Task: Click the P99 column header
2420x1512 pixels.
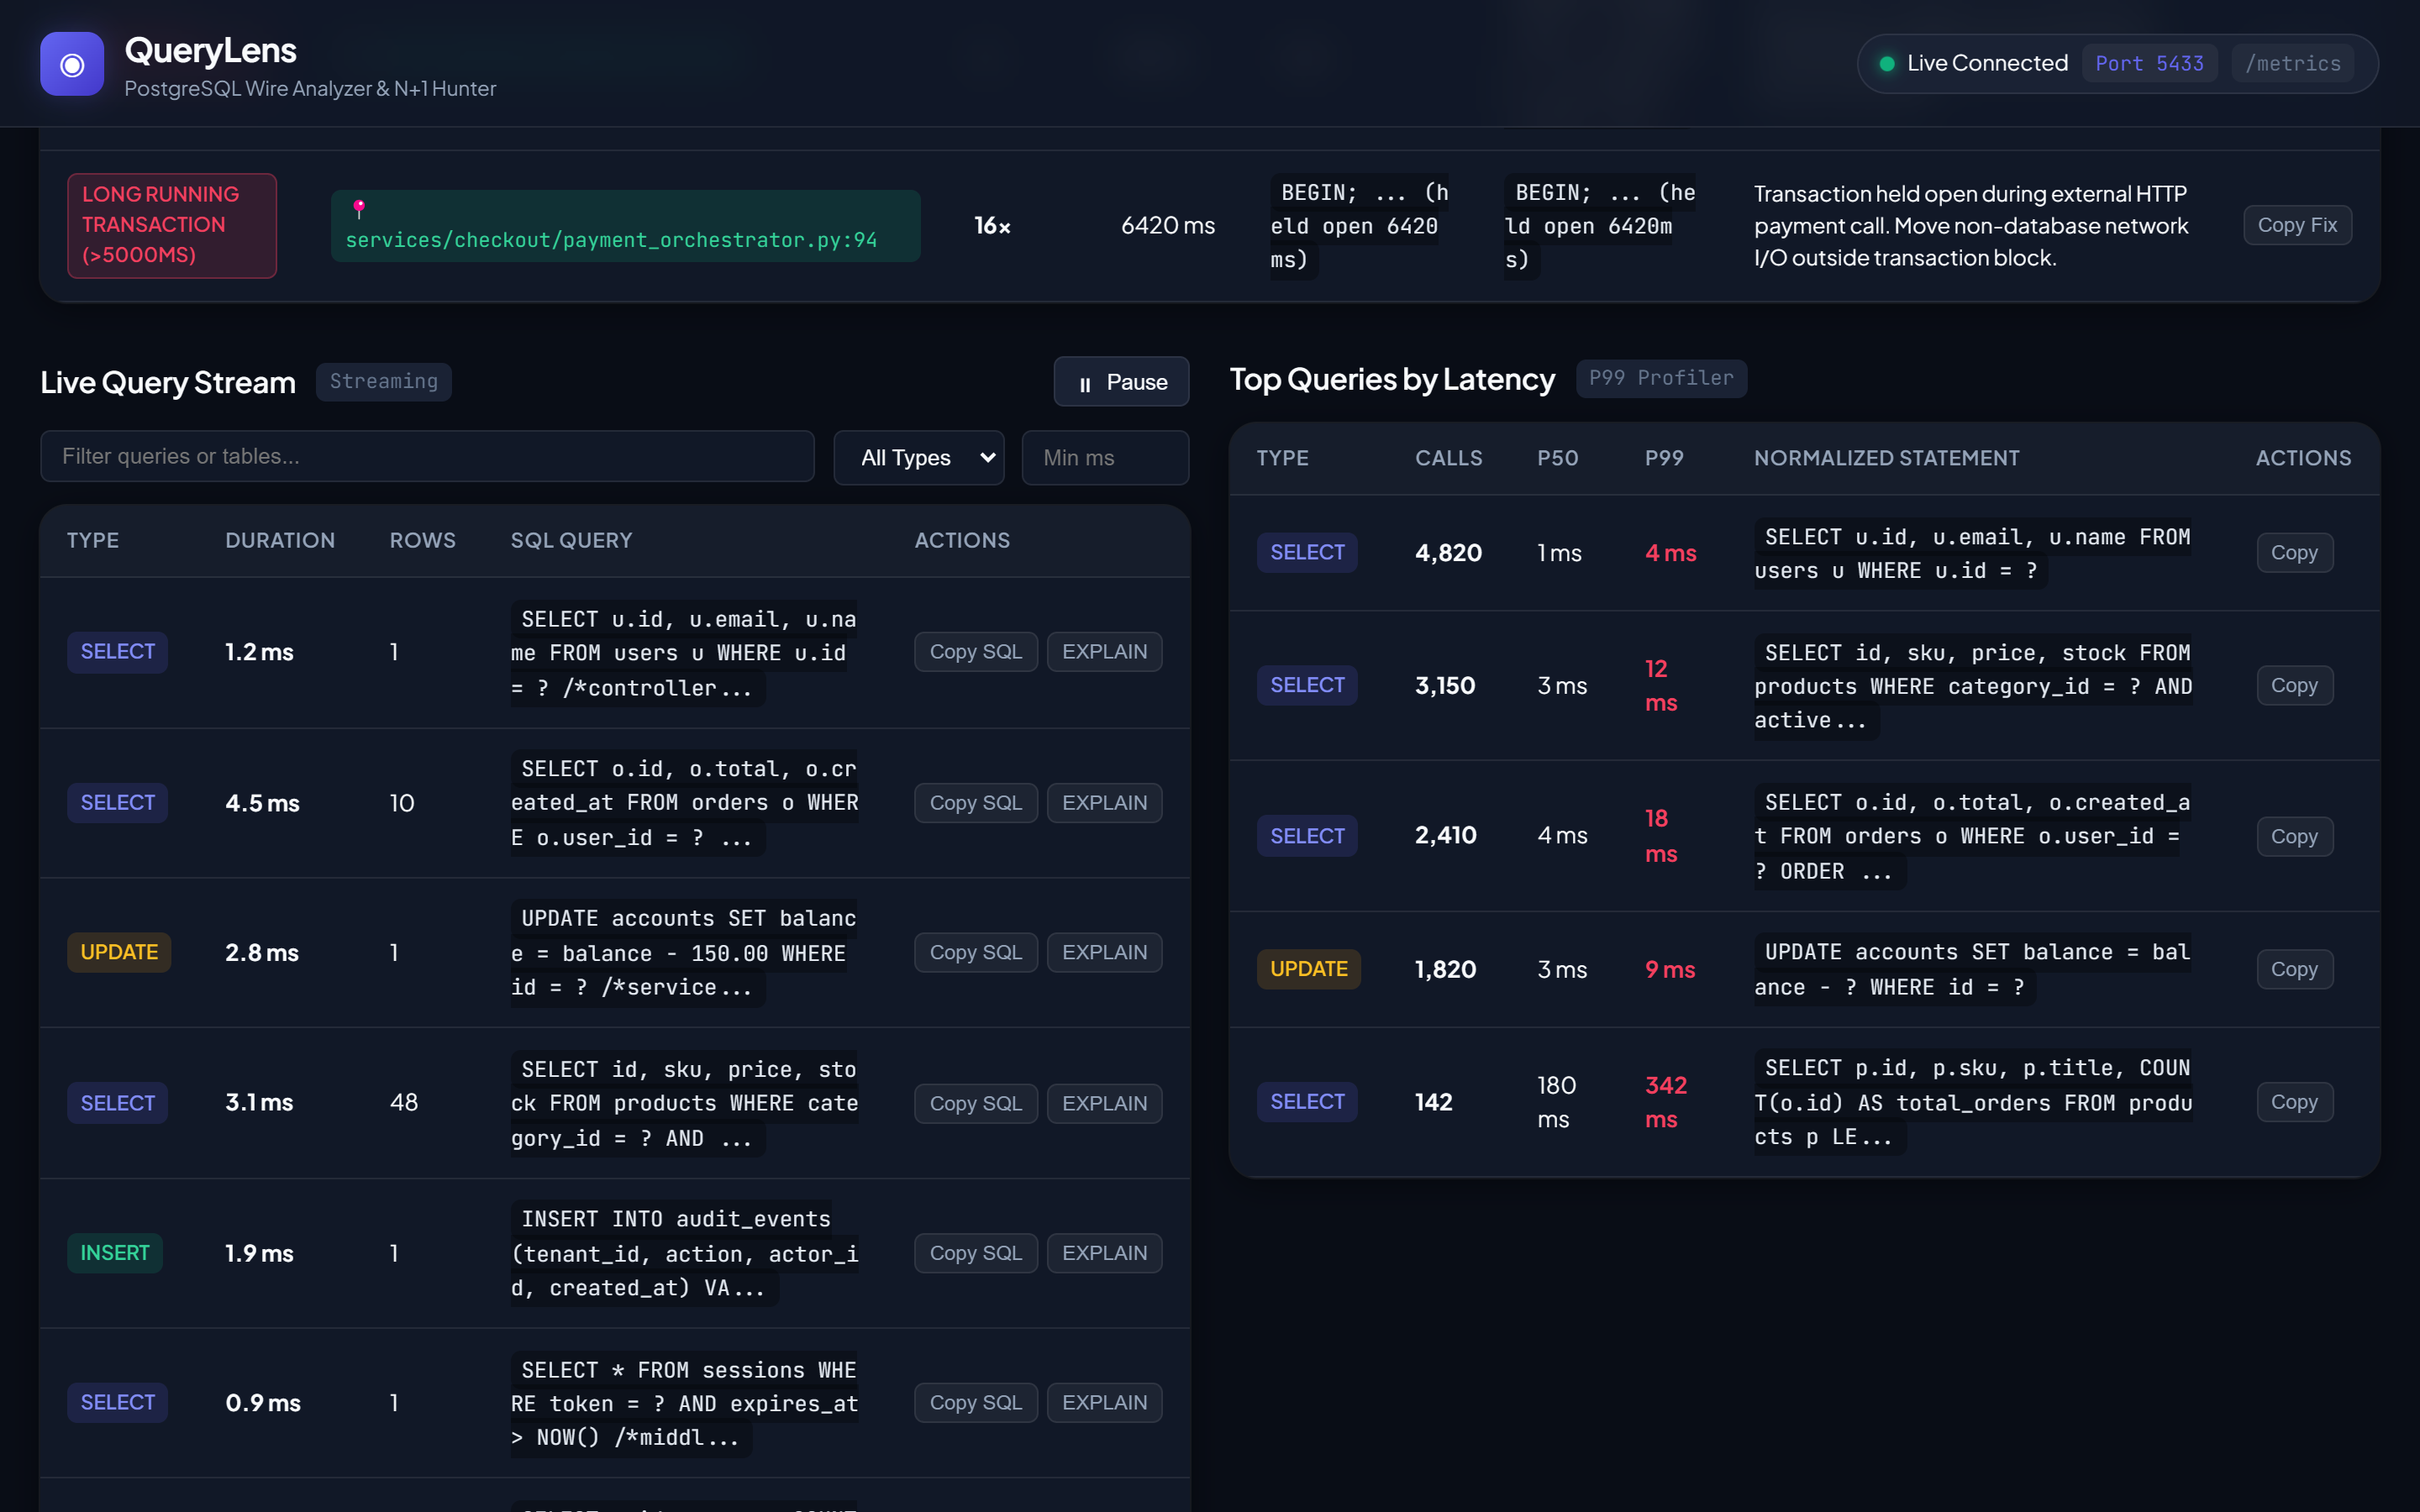Action: (1664, 458)
